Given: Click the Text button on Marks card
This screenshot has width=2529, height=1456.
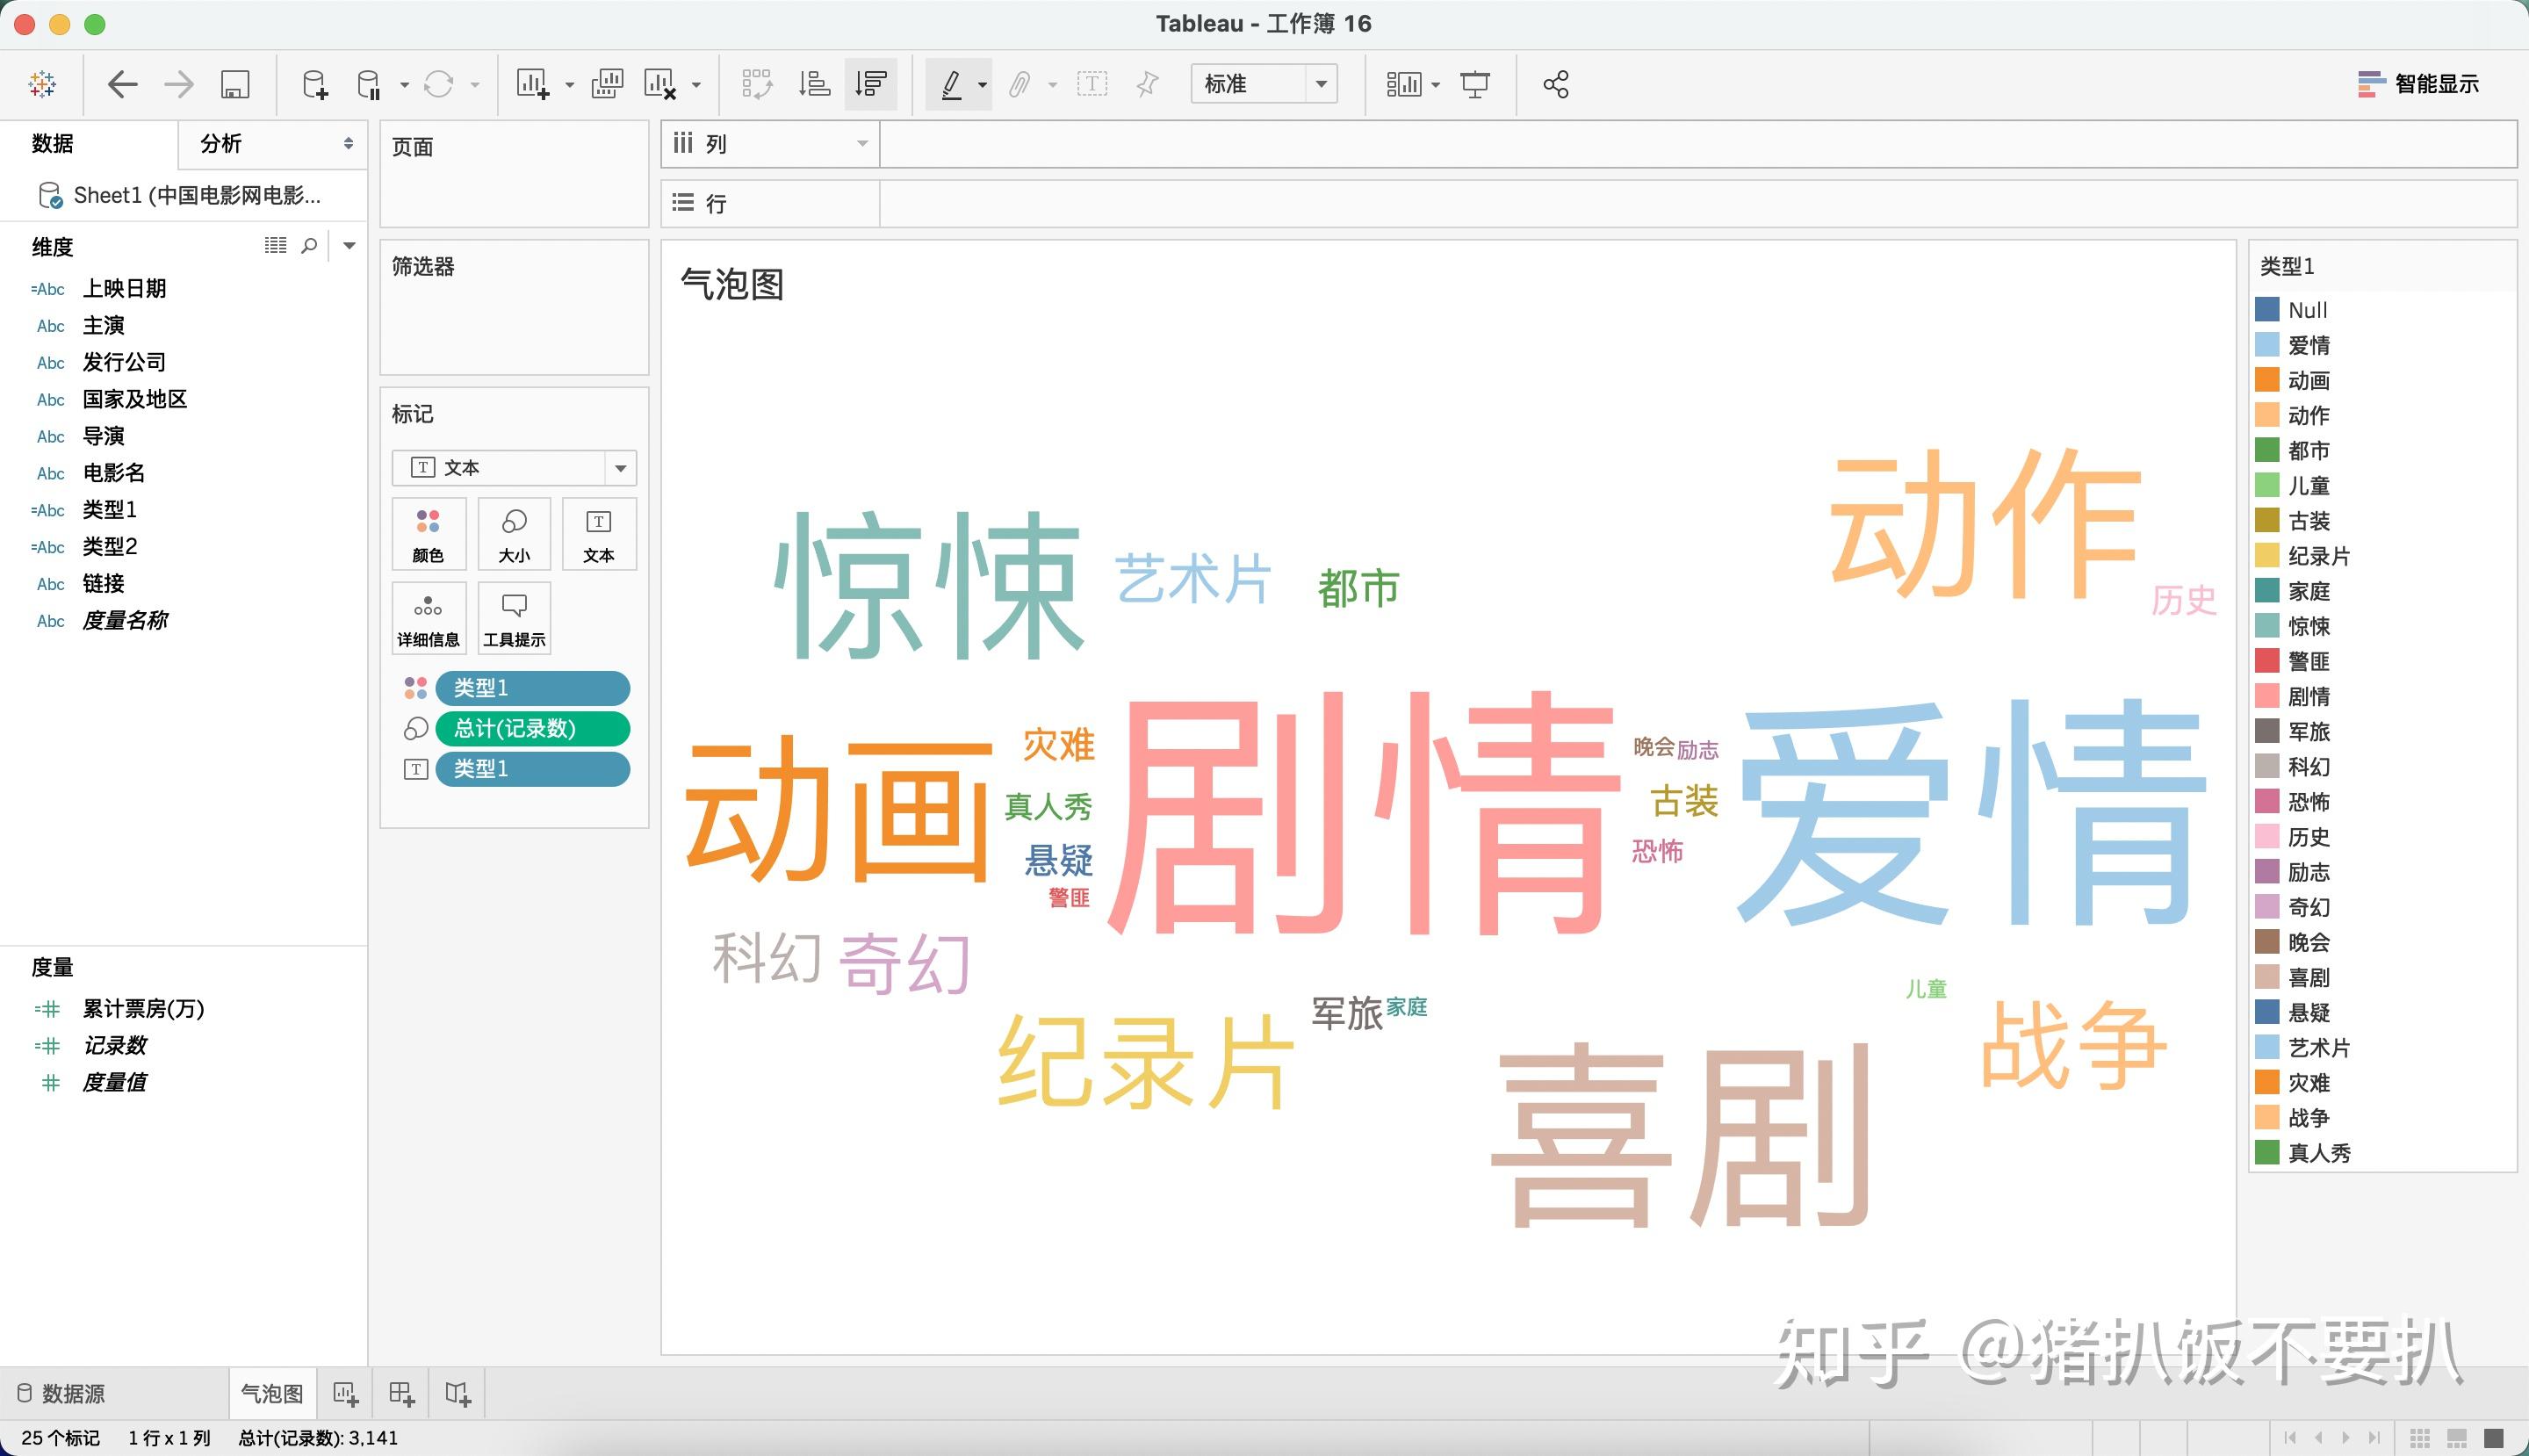Looking at the screenshot, I should click(x=598, y=534).
